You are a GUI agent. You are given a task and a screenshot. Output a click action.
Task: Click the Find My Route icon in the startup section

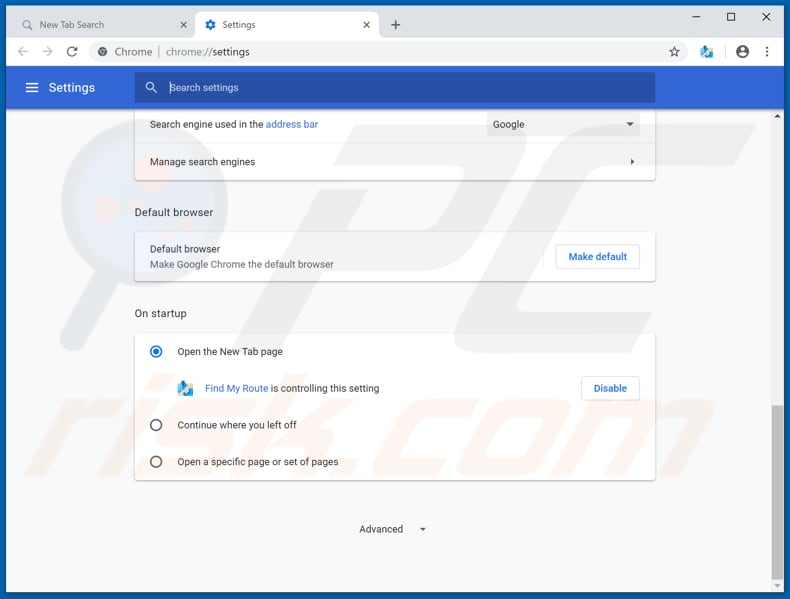(185, 388)
